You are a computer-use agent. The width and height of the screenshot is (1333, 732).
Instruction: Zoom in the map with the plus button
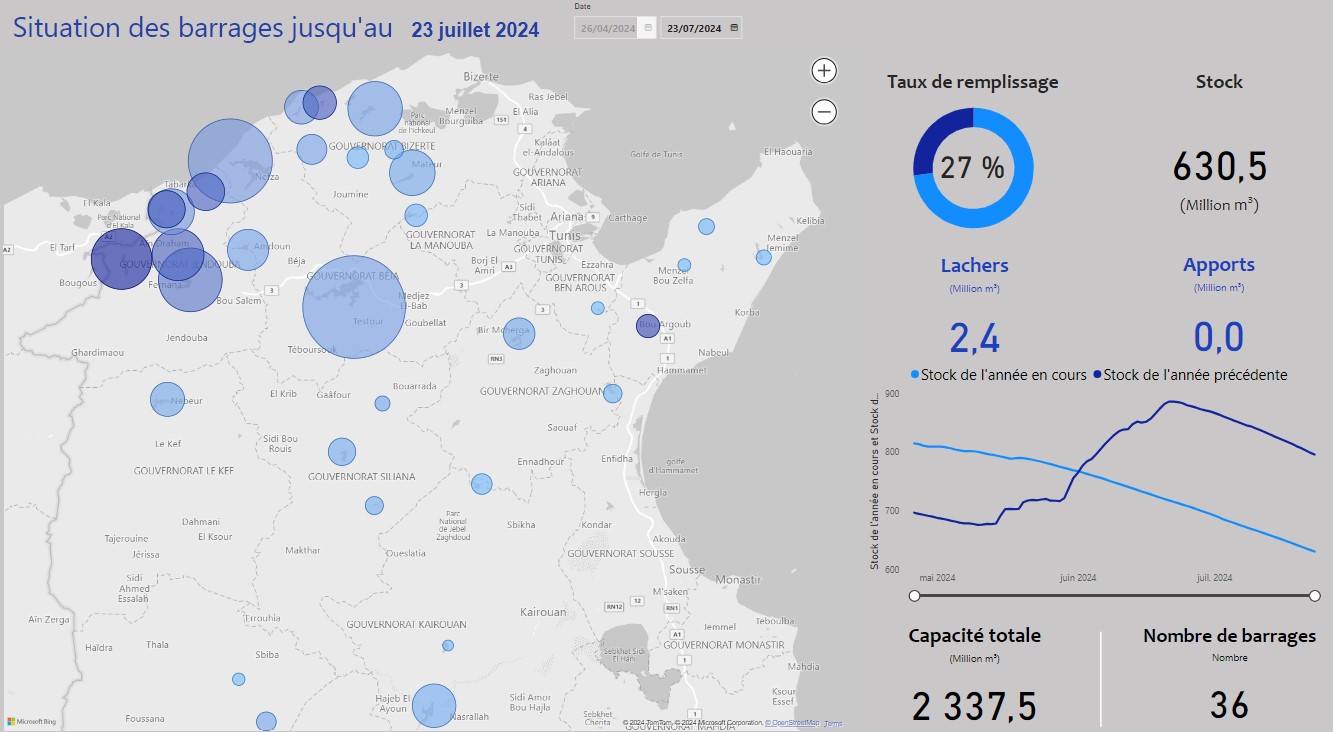(824, 70)
